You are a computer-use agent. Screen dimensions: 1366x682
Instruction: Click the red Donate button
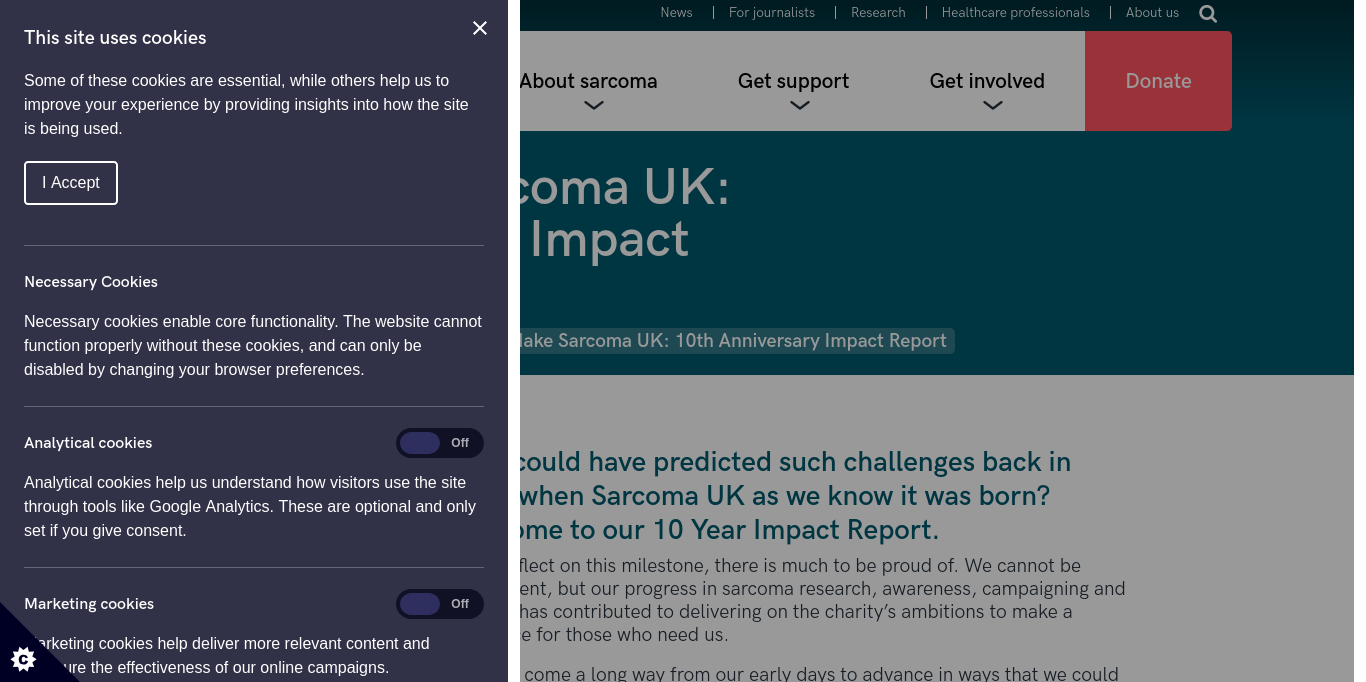[1158, 81]
